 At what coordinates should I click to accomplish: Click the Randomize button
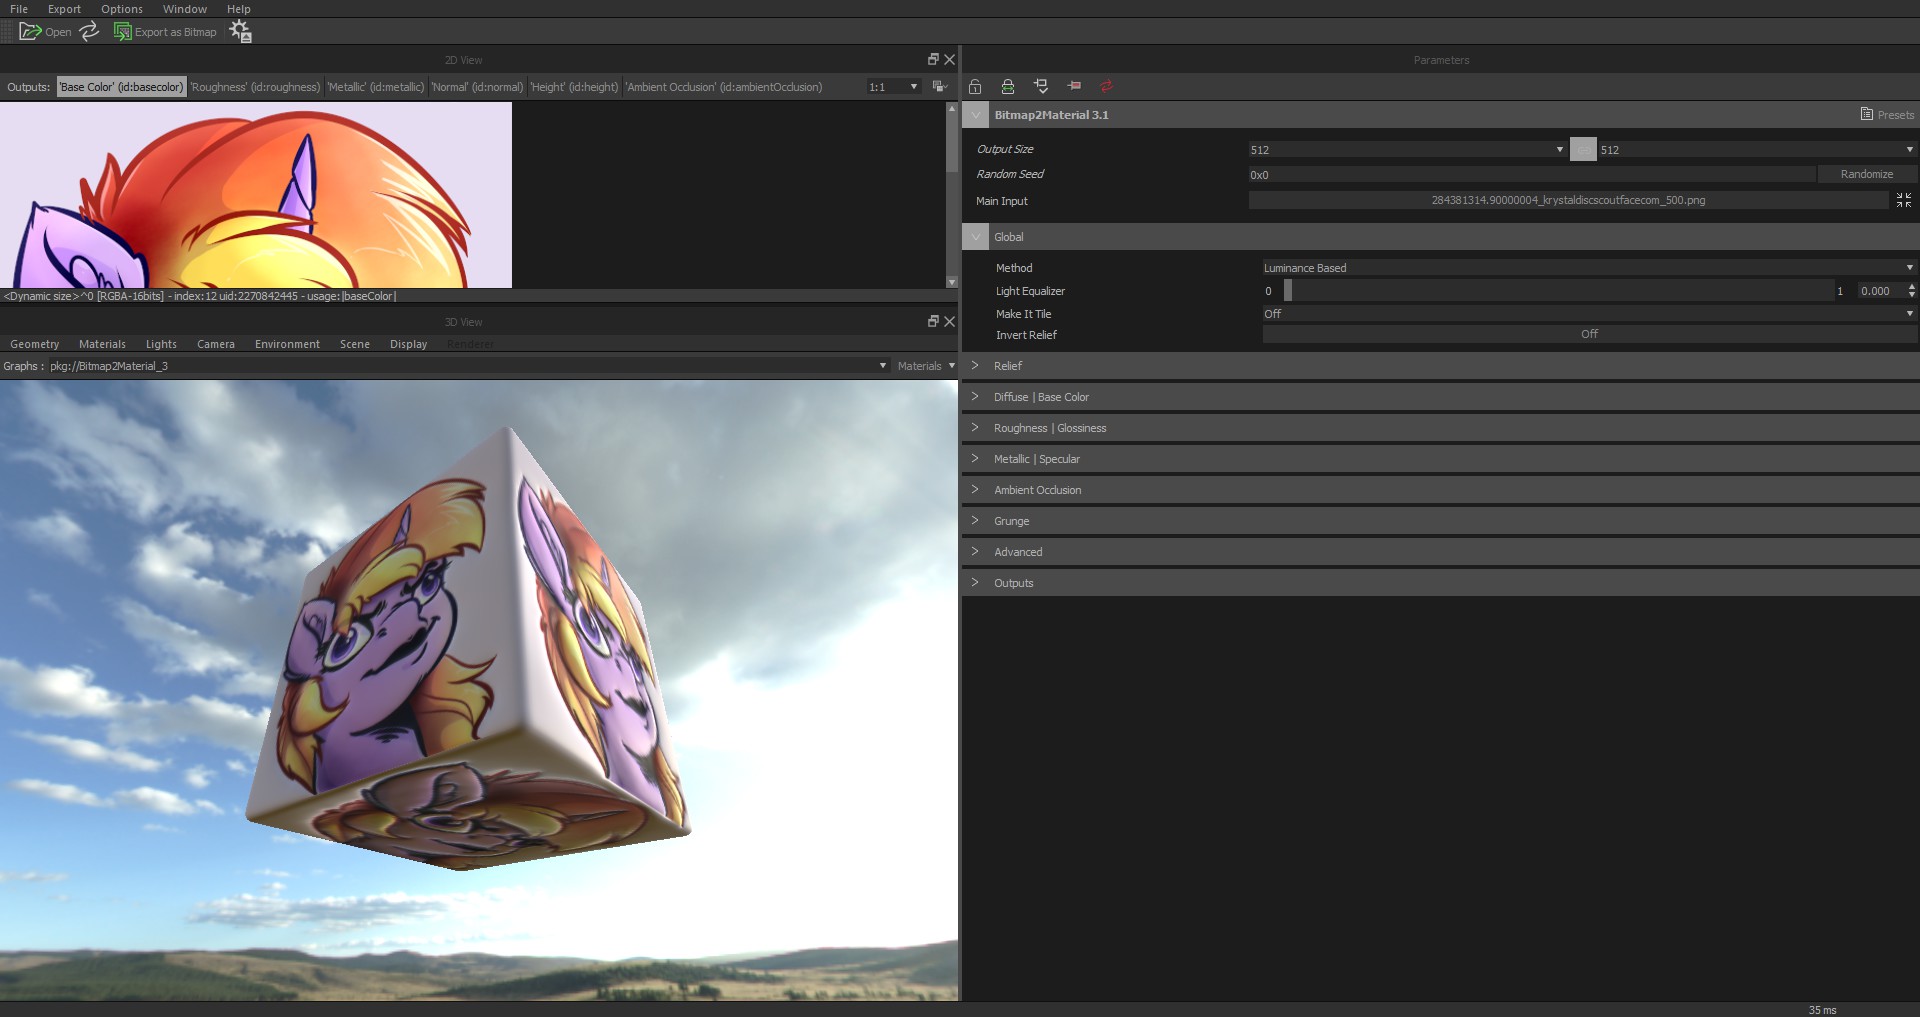(x=1867, y=174)
